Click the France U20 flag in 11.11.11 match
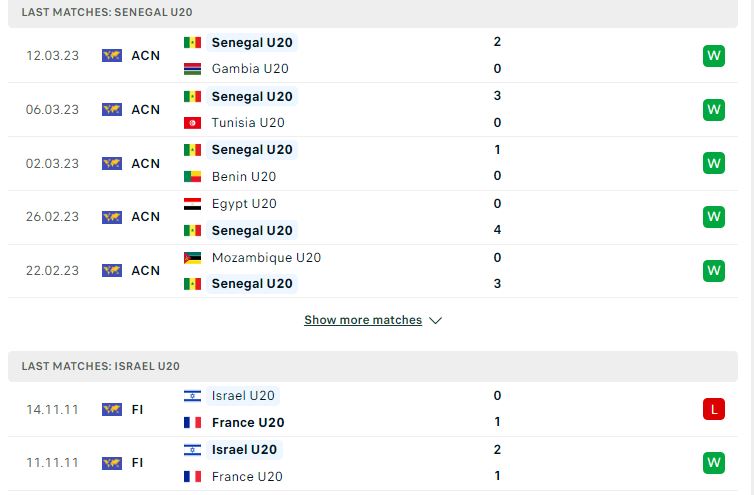This screenshot has width=754, height=495. point(192,477)
